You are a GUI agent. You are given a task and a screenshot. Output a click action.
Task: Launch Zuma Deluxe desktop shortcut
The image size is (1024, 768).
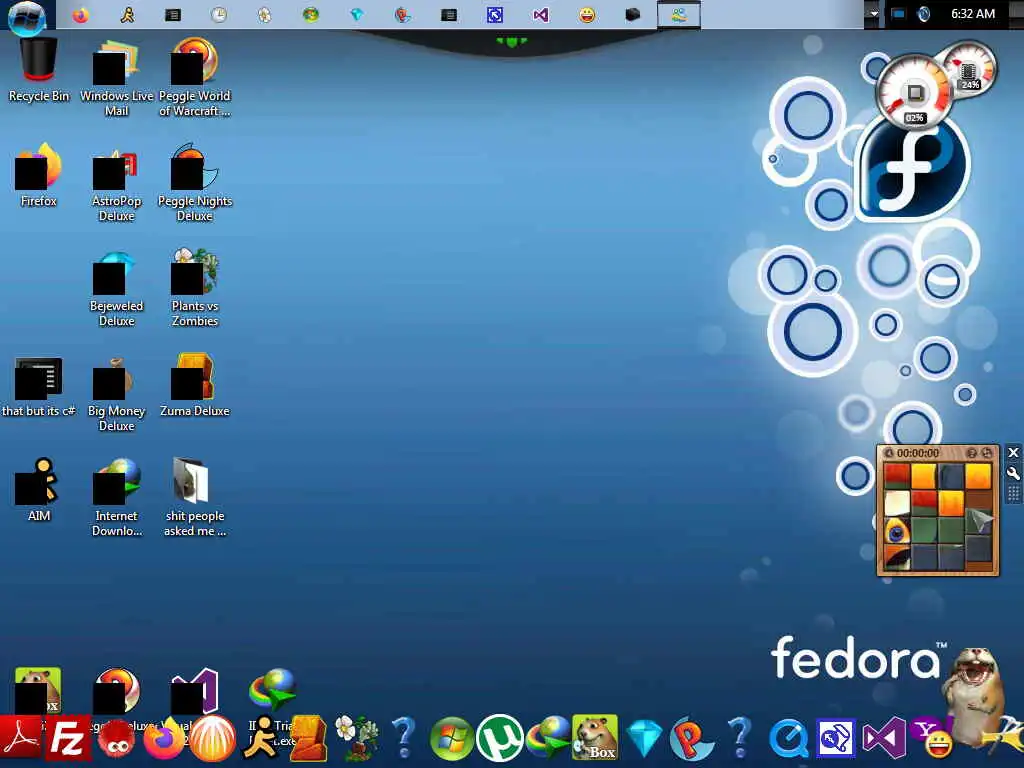tap(195, 385)
